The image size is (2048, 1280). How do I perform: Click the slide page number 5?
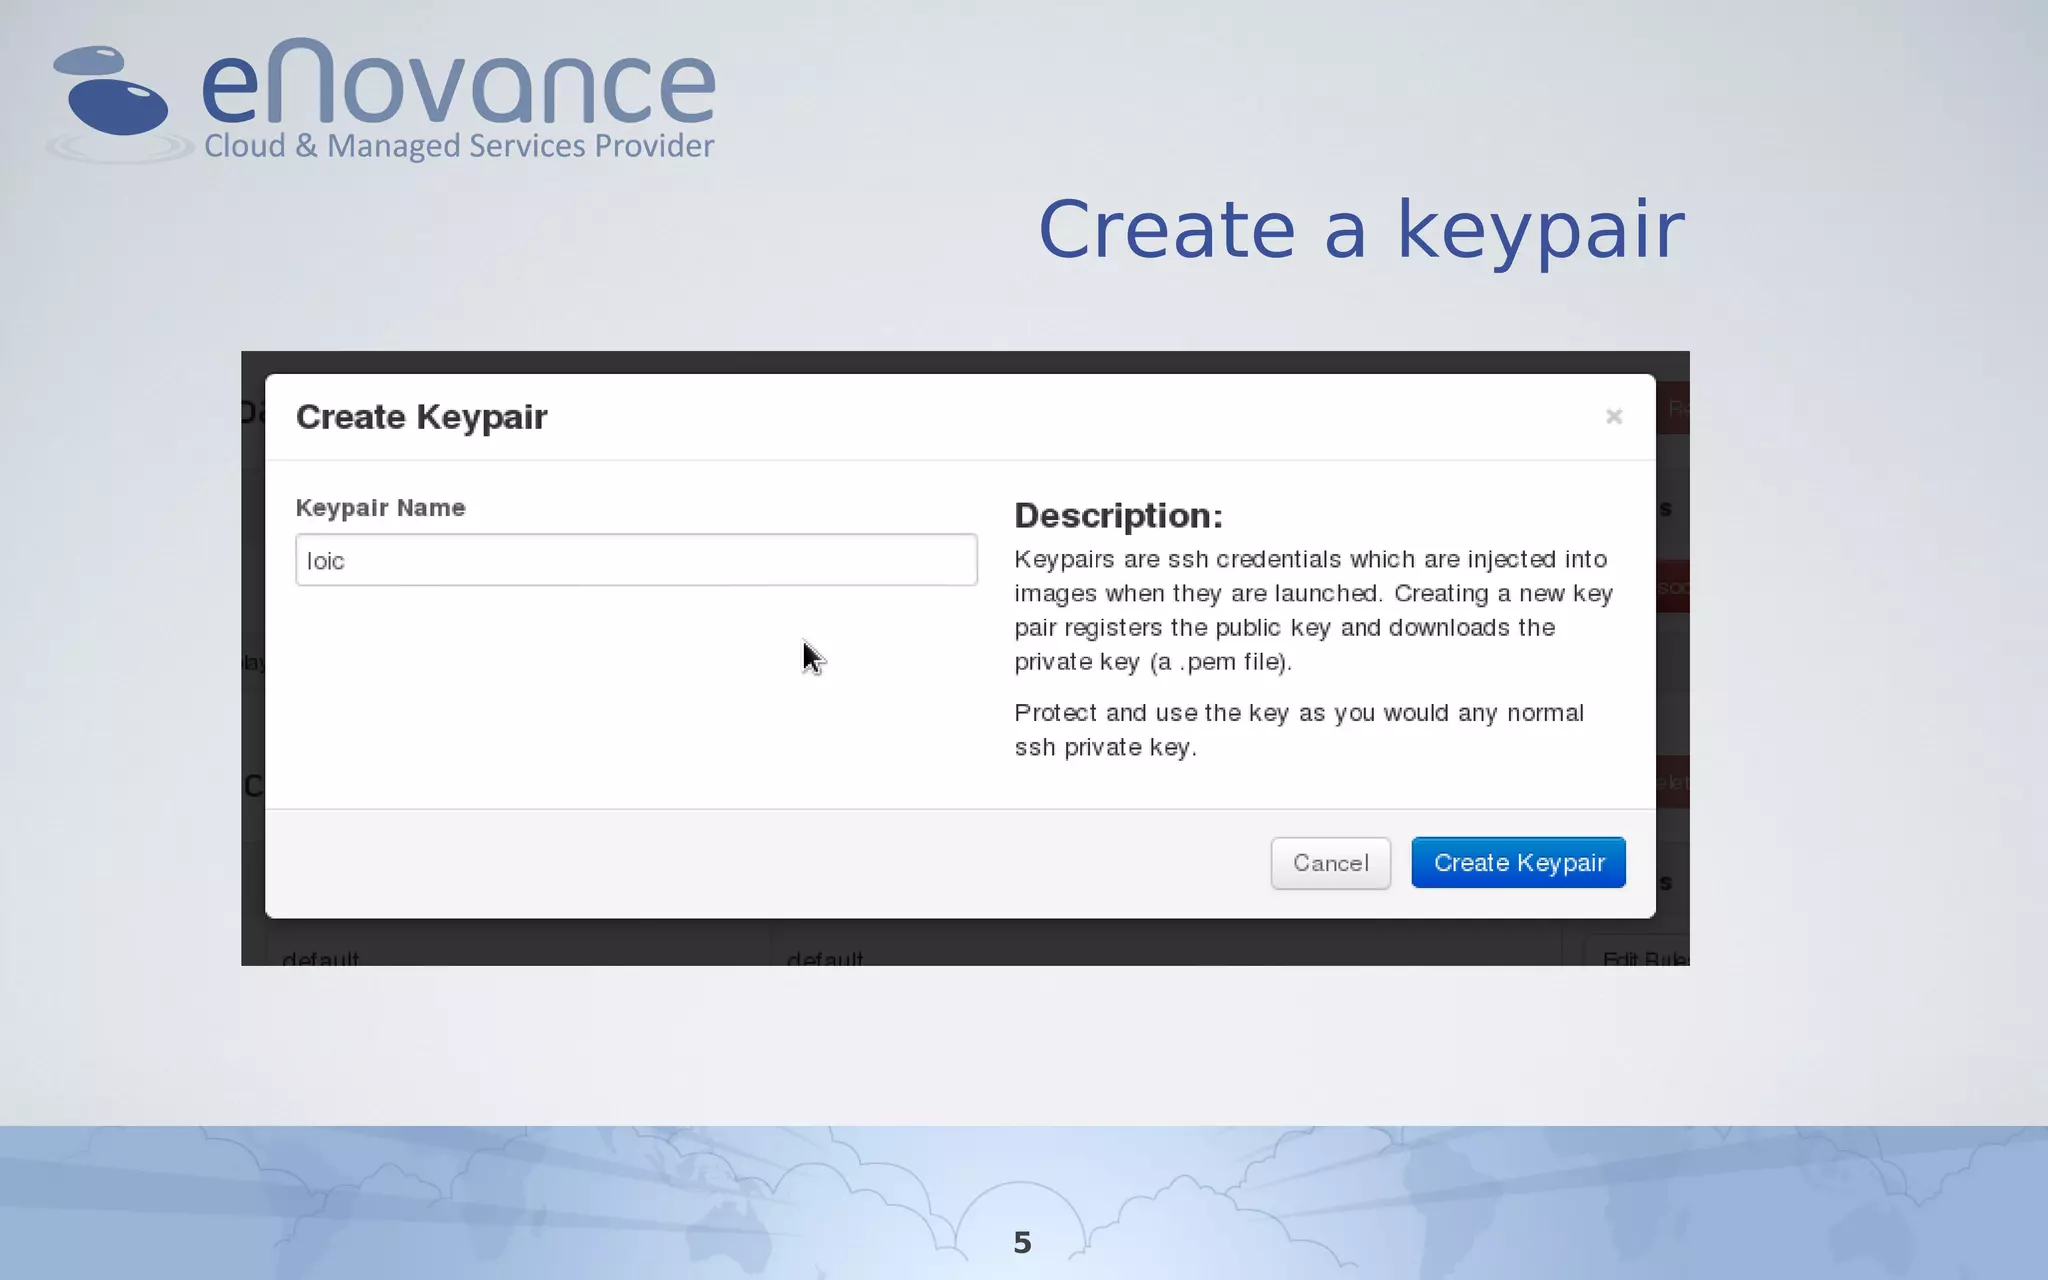coord(1022,1242)
